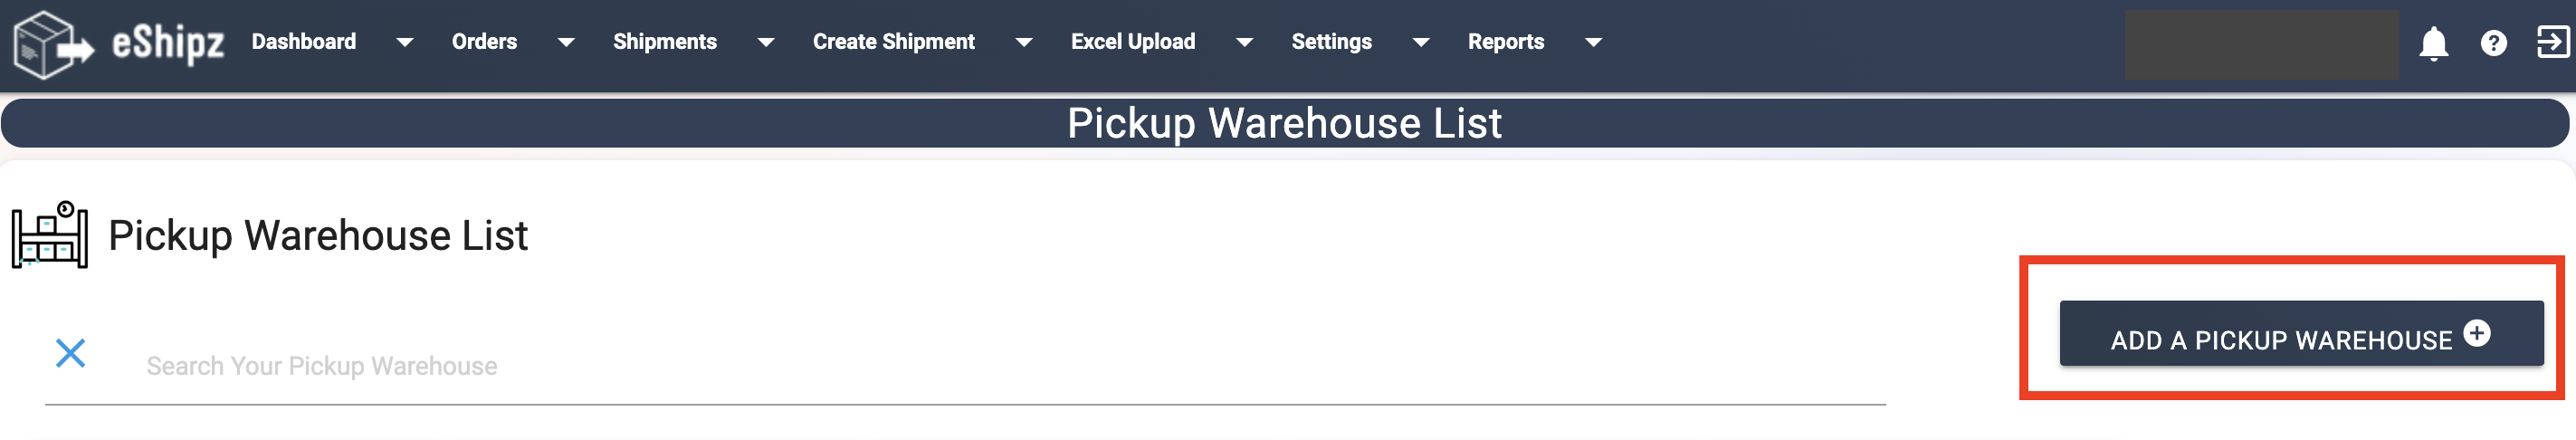Expand the Orders dropdown arrow
Viewport: 2576px width, 440px height.
click(565, 42)
